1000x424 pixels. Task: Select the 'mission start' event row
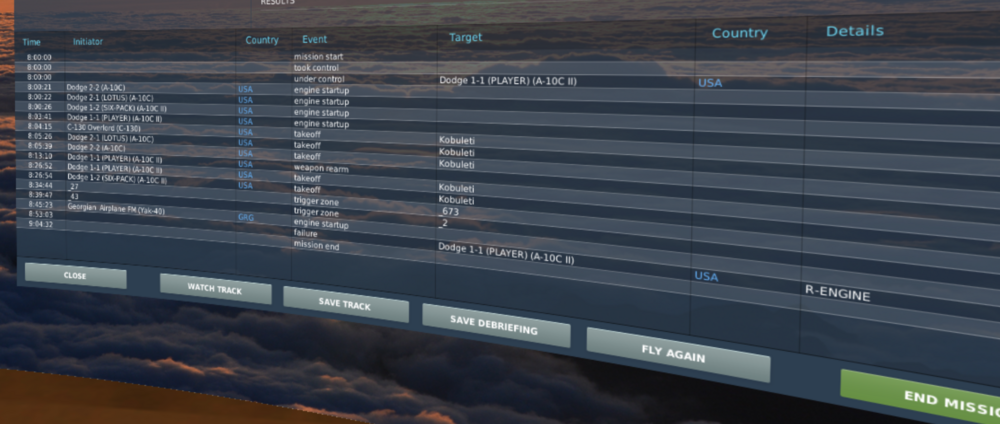click(x=318, y=57)
